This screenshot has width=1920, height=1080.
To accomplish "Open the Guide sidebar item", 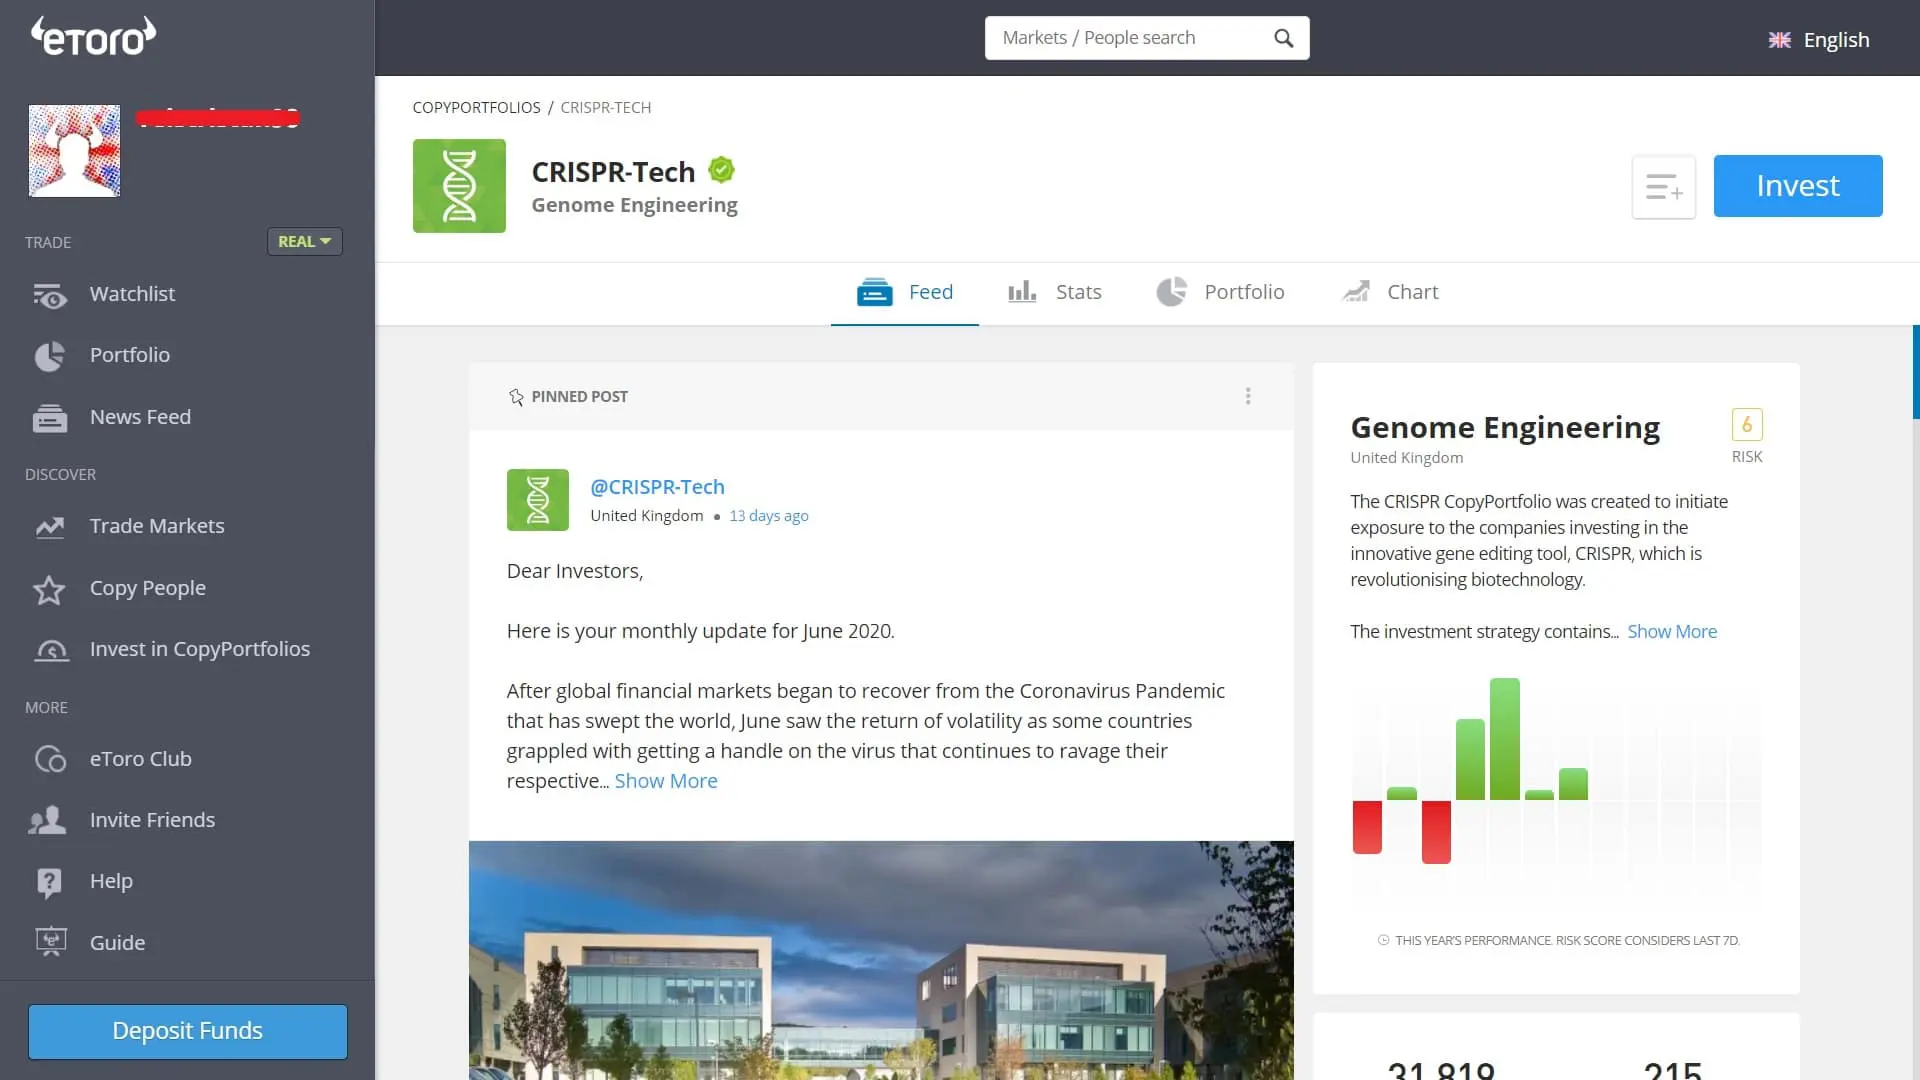I will [117, 943].
